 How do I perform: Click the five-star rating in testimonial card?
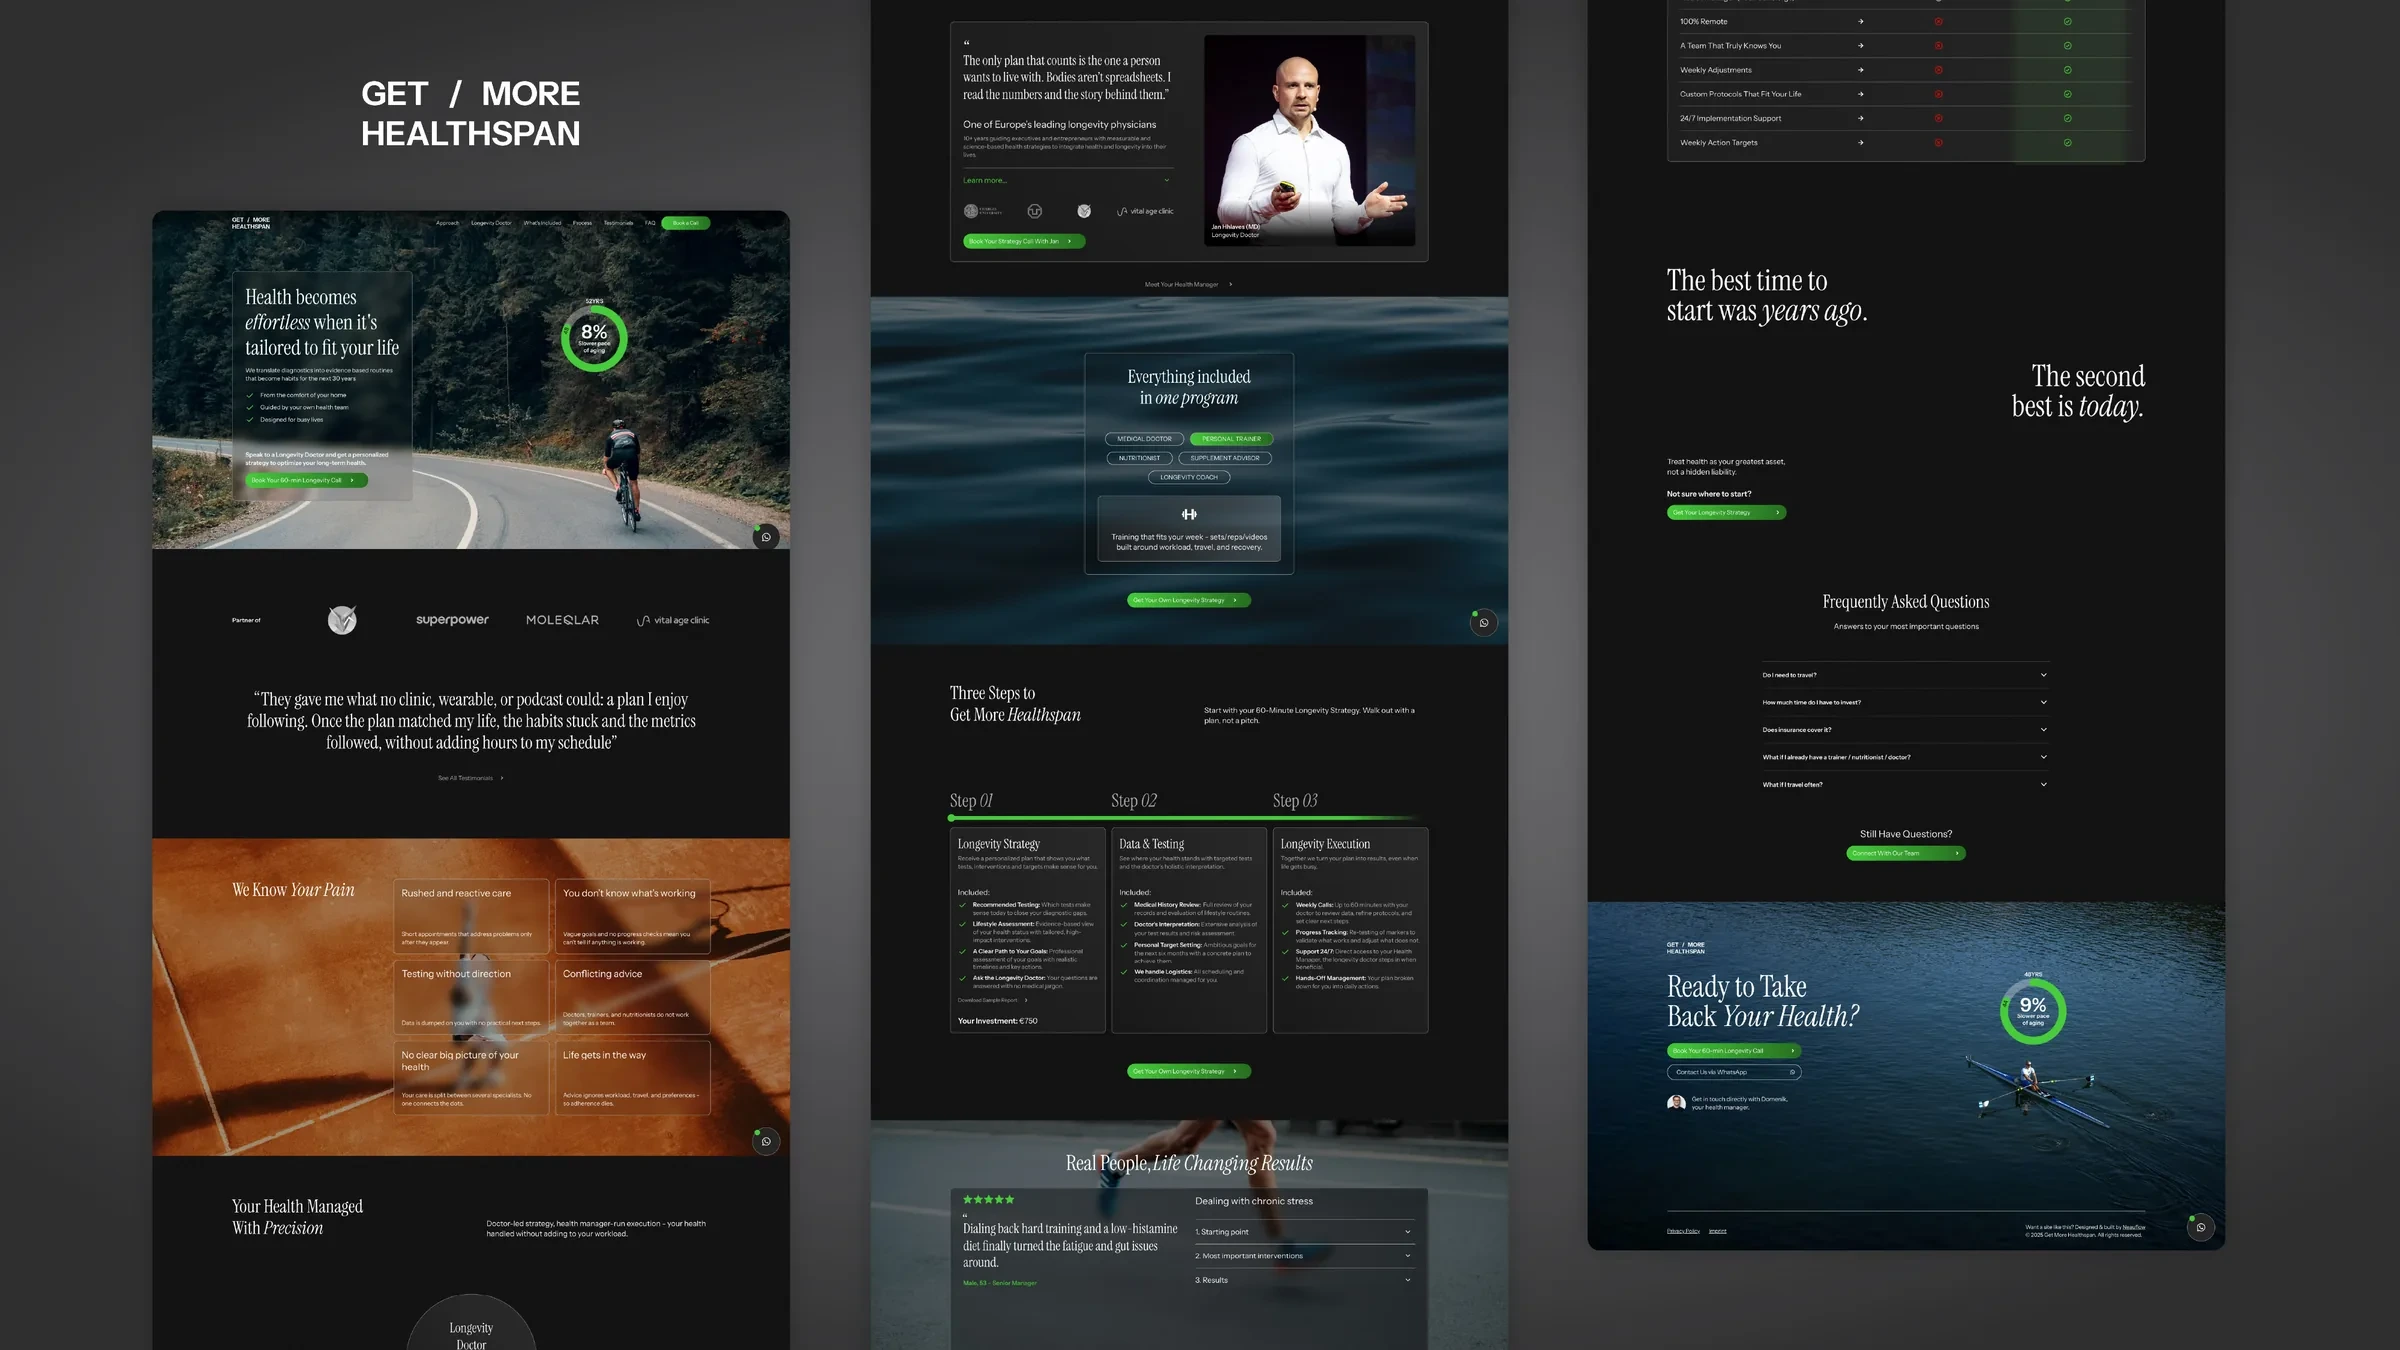[x=989, y=1199]
